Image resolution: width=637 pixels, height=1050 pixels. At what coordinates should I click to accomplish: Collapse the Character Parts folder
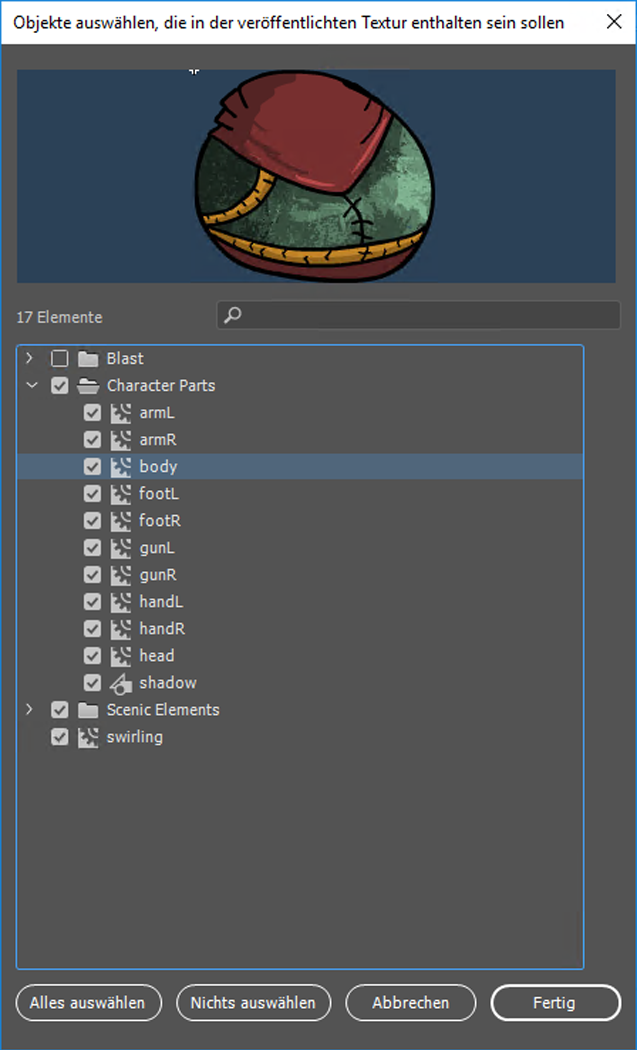(31, 386)
